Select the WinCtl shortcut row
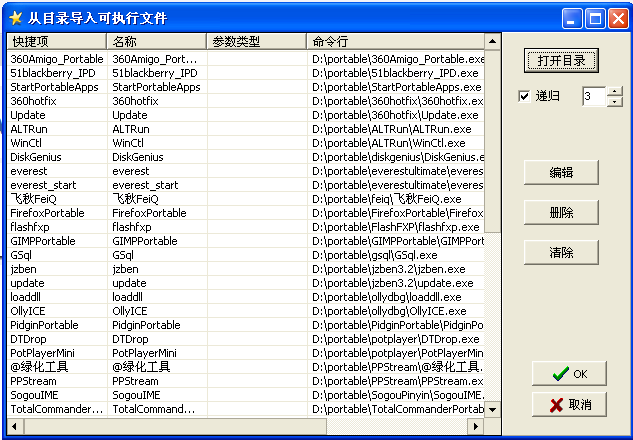Image resolution: width=633 pixels, height=440 pixels. click(245, 143)
